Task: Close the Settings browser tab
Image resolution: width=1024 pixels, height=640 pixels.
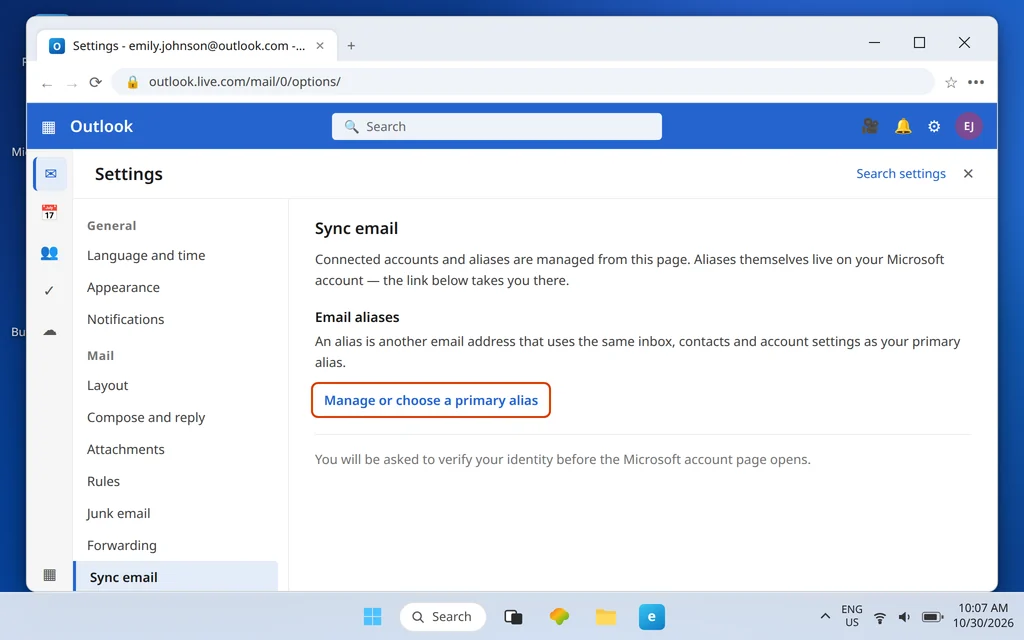Action: click(320, 46)
